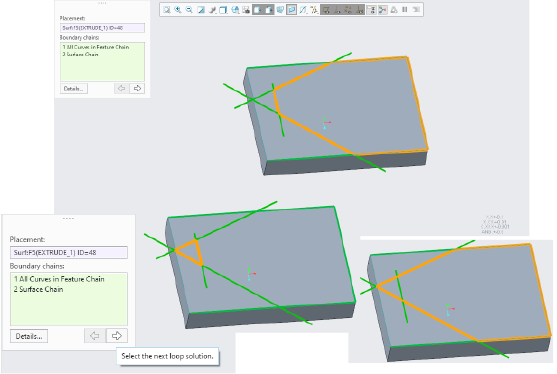Image resolution: width=557 pixels, height=374 pixels.
Task: Click previous loop arrow in smaller panel
Action: click(x=121, y=88)
